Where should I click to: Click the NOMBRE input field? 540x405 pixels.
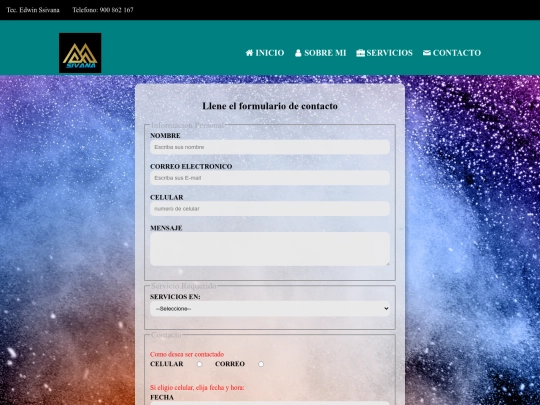pyautogui.click(x=270, y=147)
